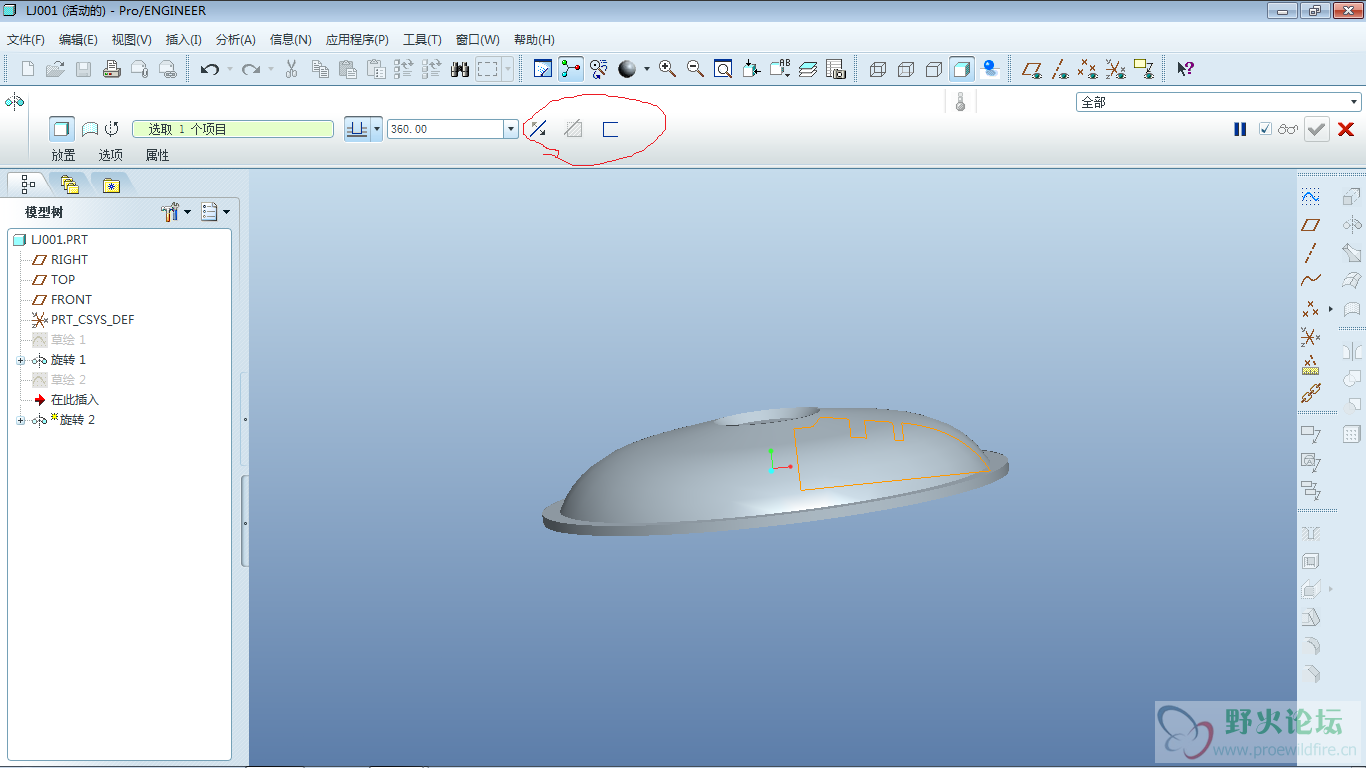
Task: Click the print icon in toolbar
Action: pyautogui.click(x=112, y=69)
